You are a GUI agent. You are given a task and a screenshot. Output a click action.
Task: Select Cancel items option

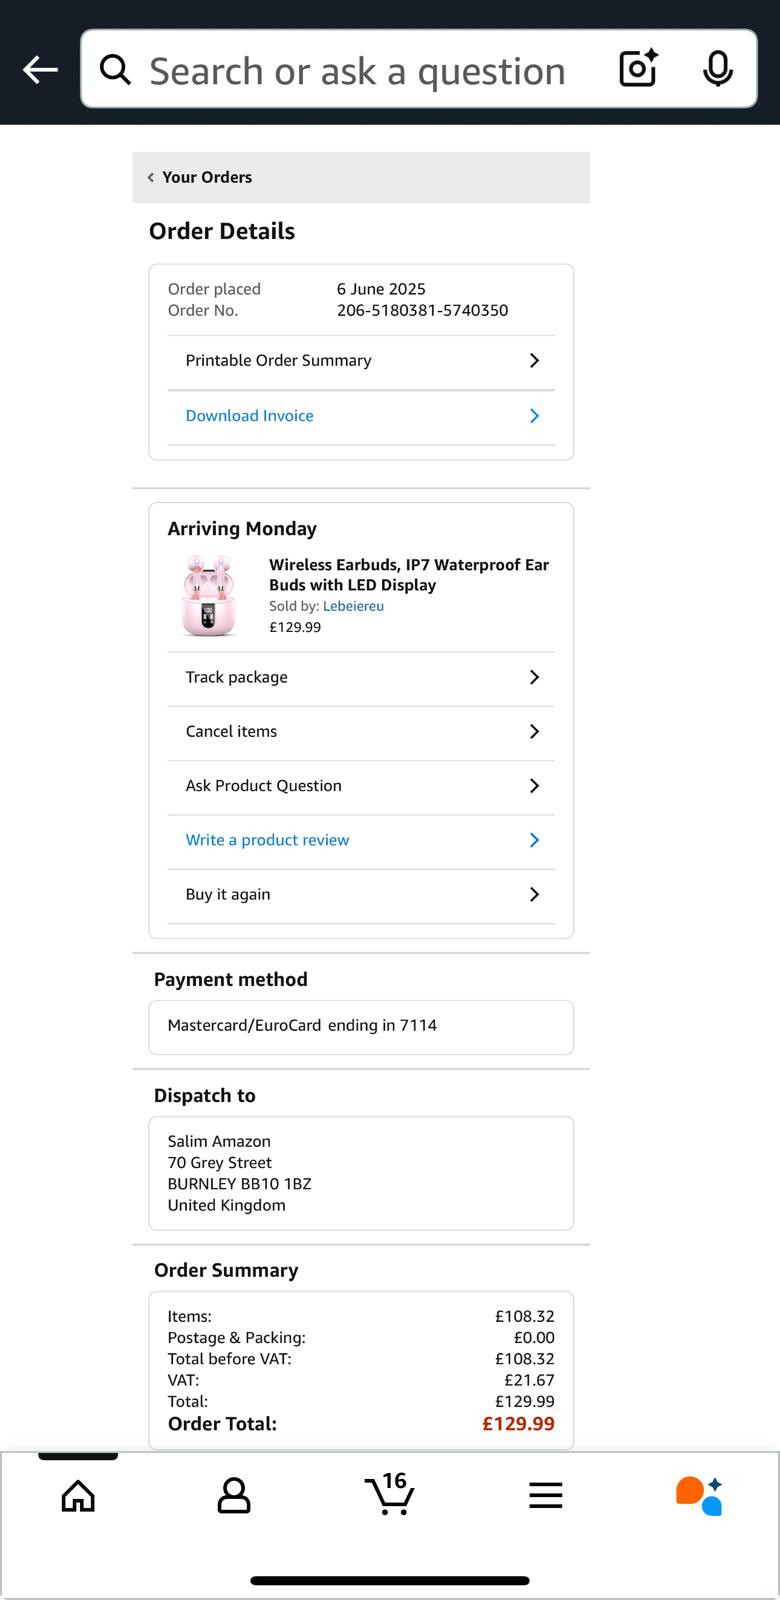pyautogui.click(x=361, y=732)
